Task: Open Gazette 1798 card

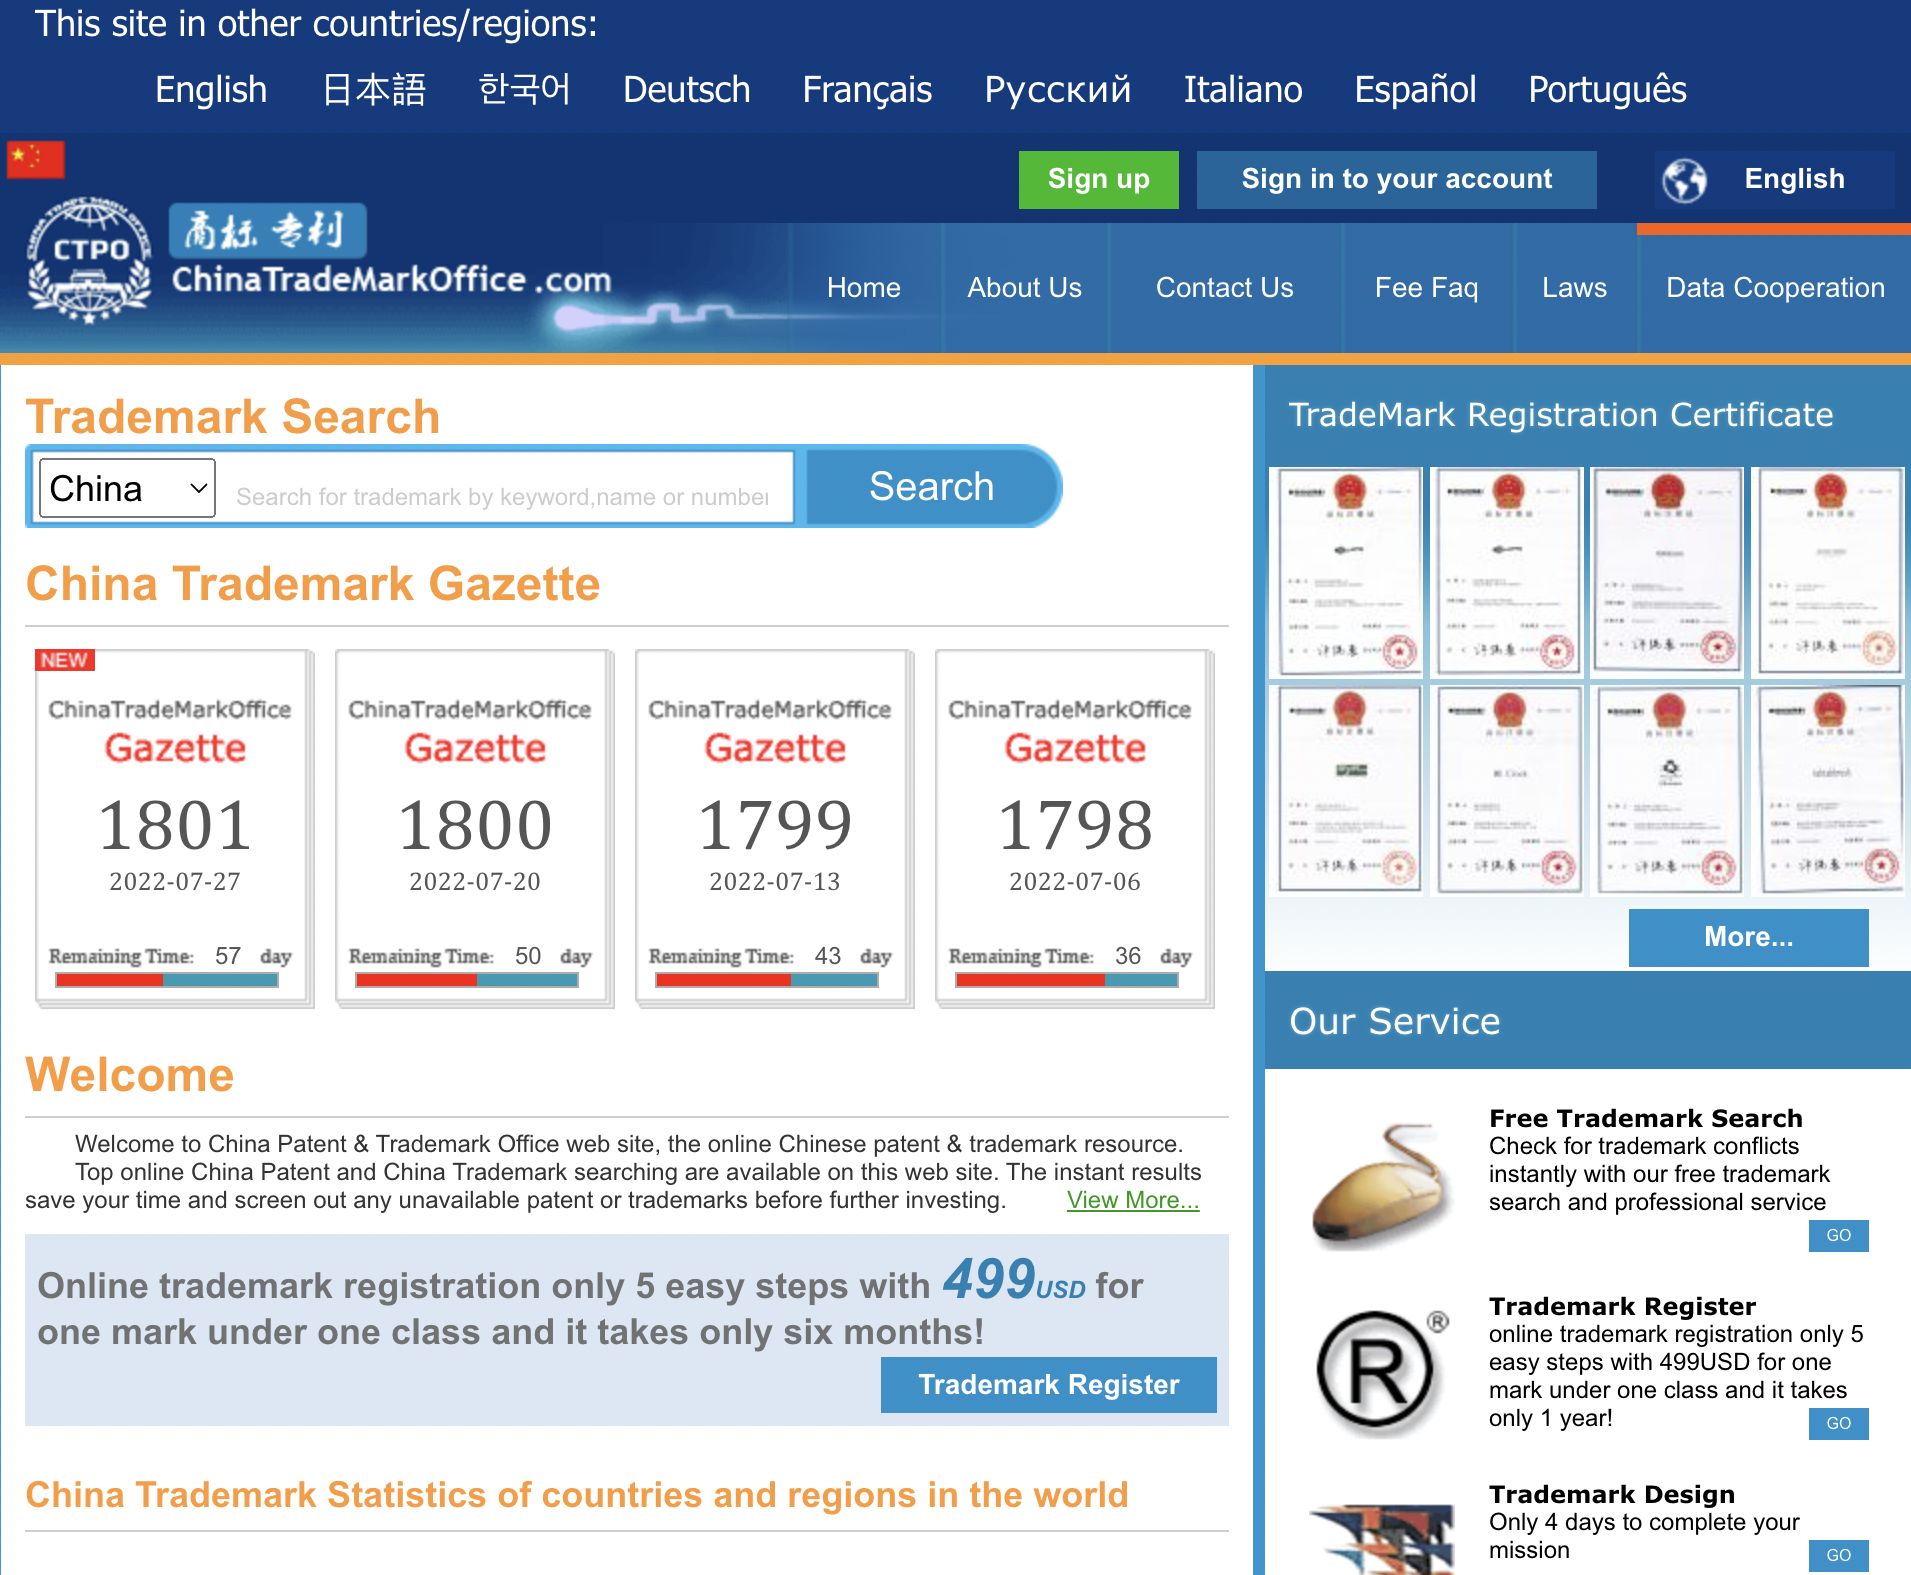Action: [x=1074, y=828]
